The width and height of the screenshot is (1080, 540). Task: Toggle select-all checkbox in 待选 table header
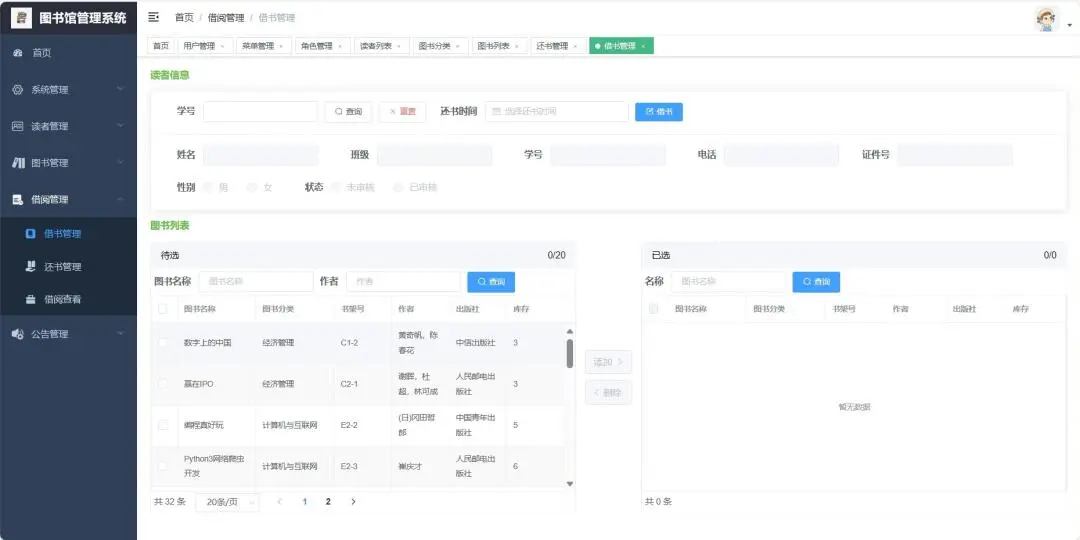click(163, 309)
